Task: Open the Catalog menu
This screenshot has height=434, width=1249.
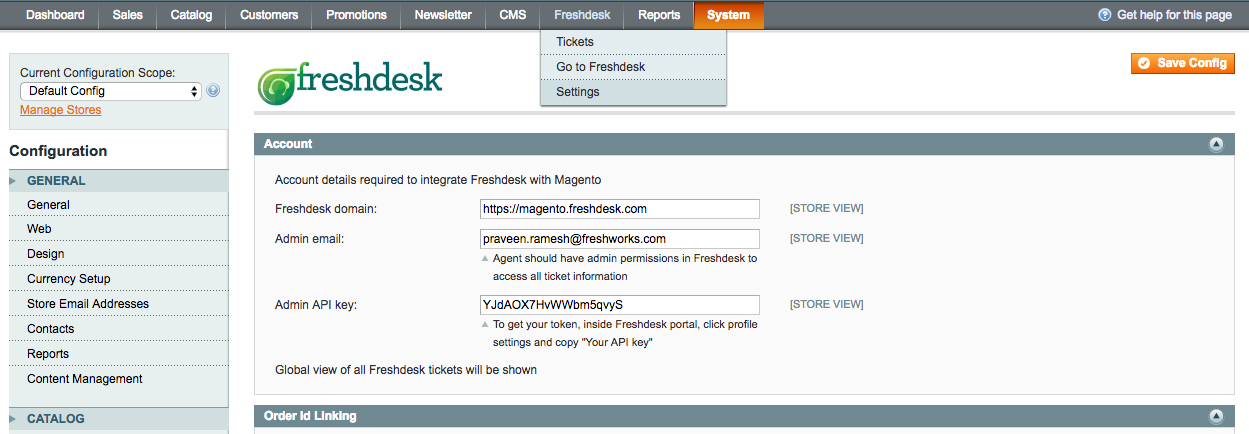Action: click(x=191, y=15)
